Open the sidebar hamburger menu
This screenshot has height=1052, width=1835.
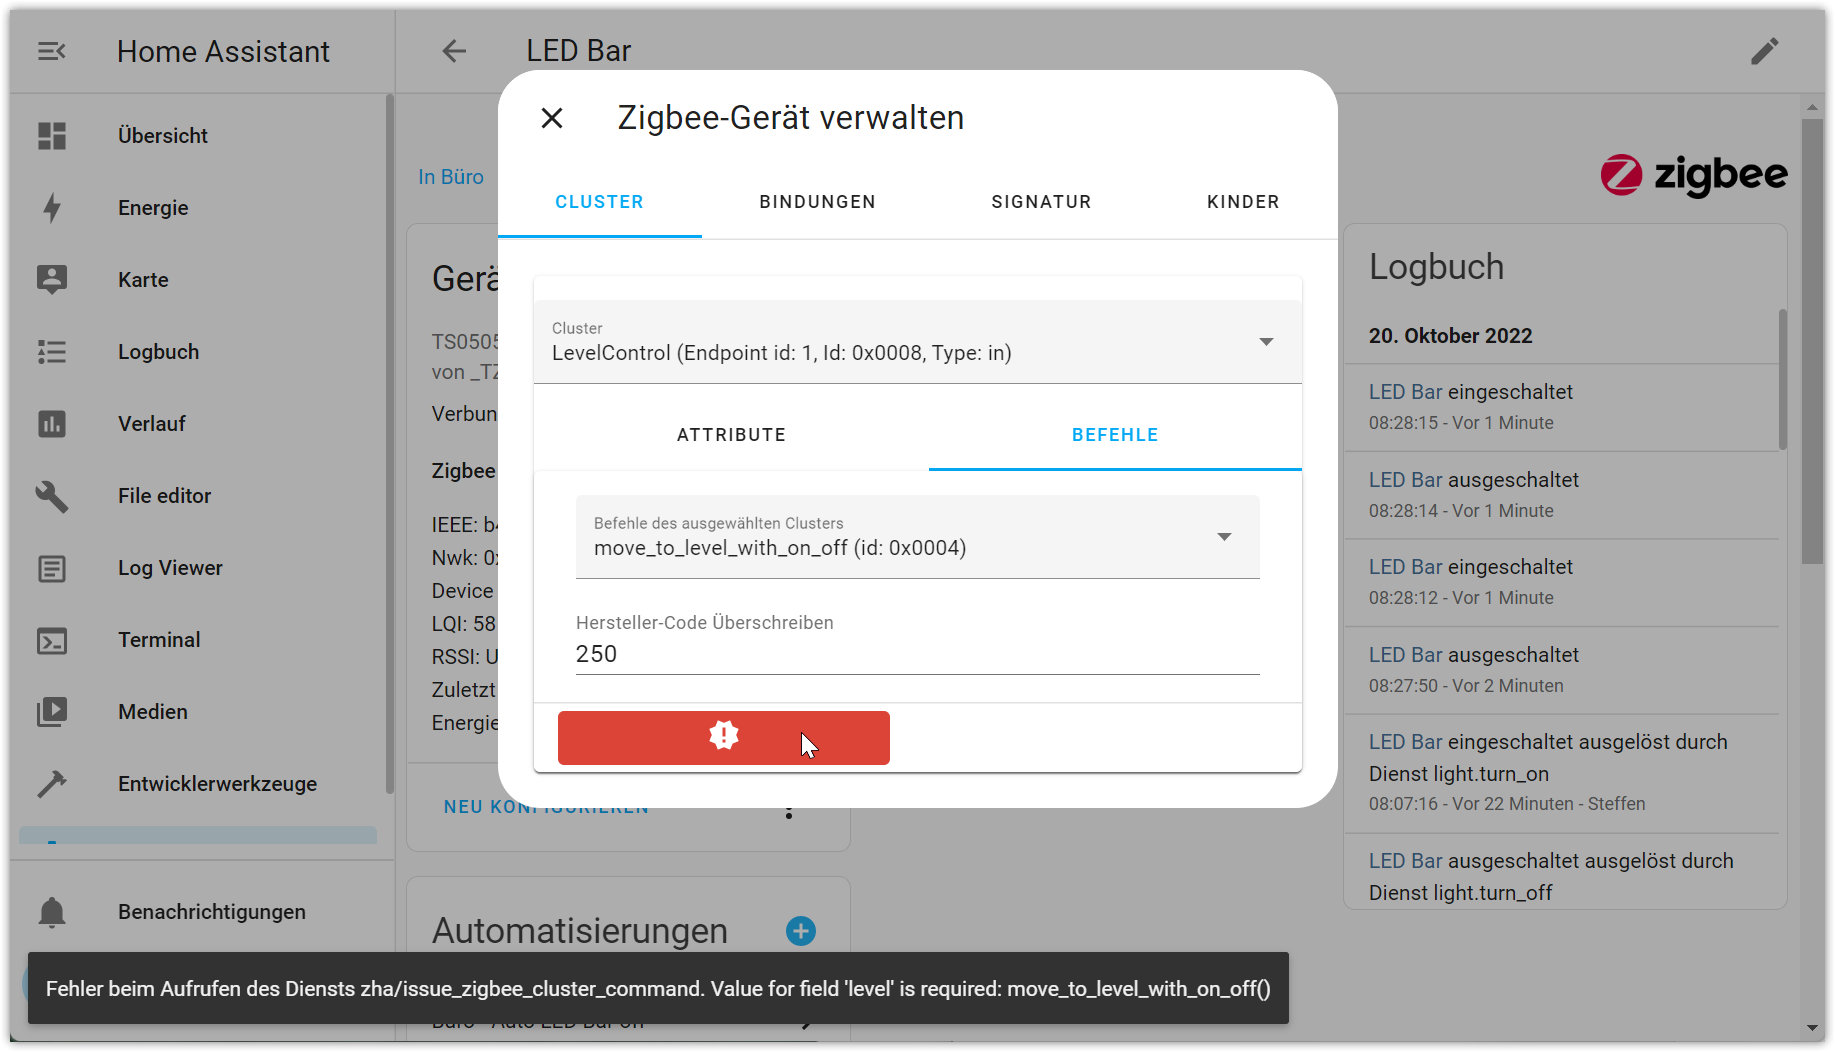click(51, 51)
